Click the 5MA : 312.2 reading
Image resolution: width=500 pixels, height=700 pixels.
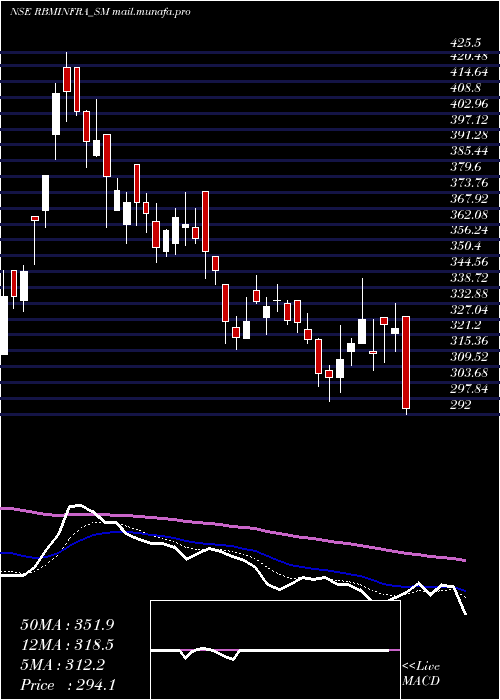tap(62, 665)
